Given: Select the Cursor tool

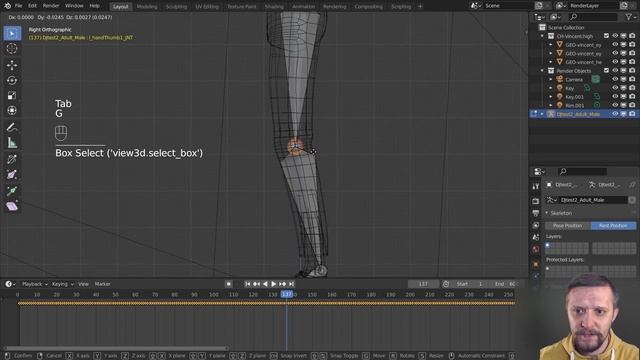Looking at the screenshot, I should pyautogui.click(x=12, y=49).
